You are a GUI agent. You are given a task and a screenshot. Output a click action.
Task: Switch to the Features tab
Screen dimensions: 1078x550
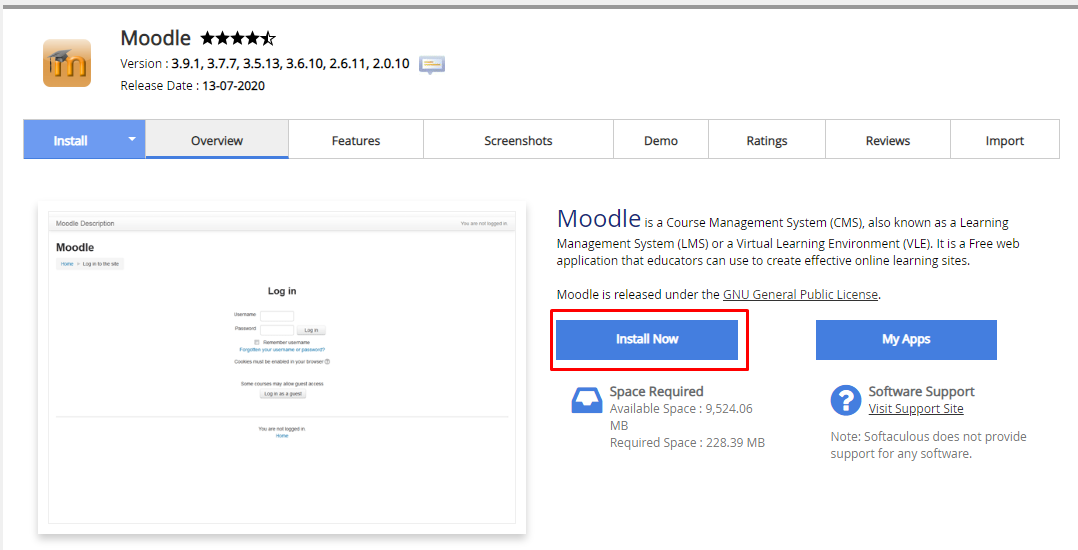click(356, 140)
